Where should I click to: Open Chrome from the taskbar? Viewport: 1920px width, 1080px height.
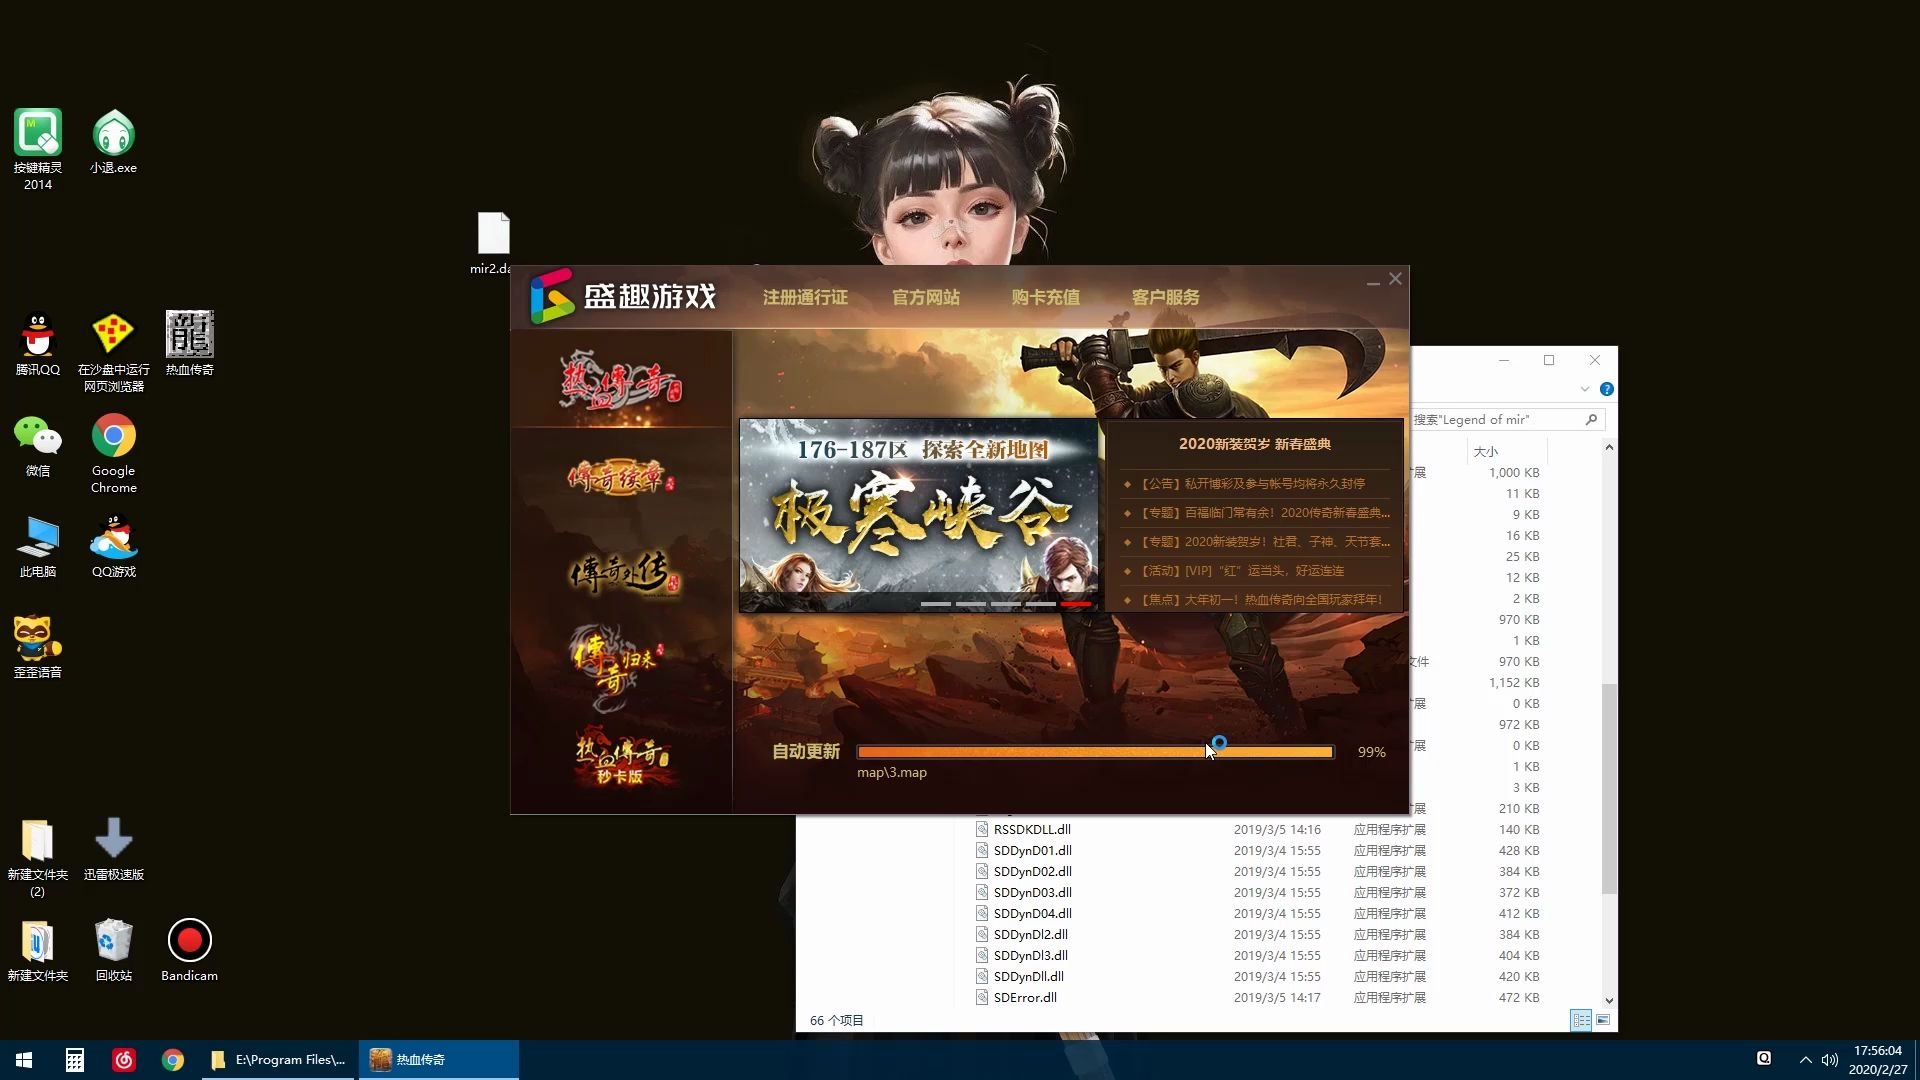pos(173,1059)
